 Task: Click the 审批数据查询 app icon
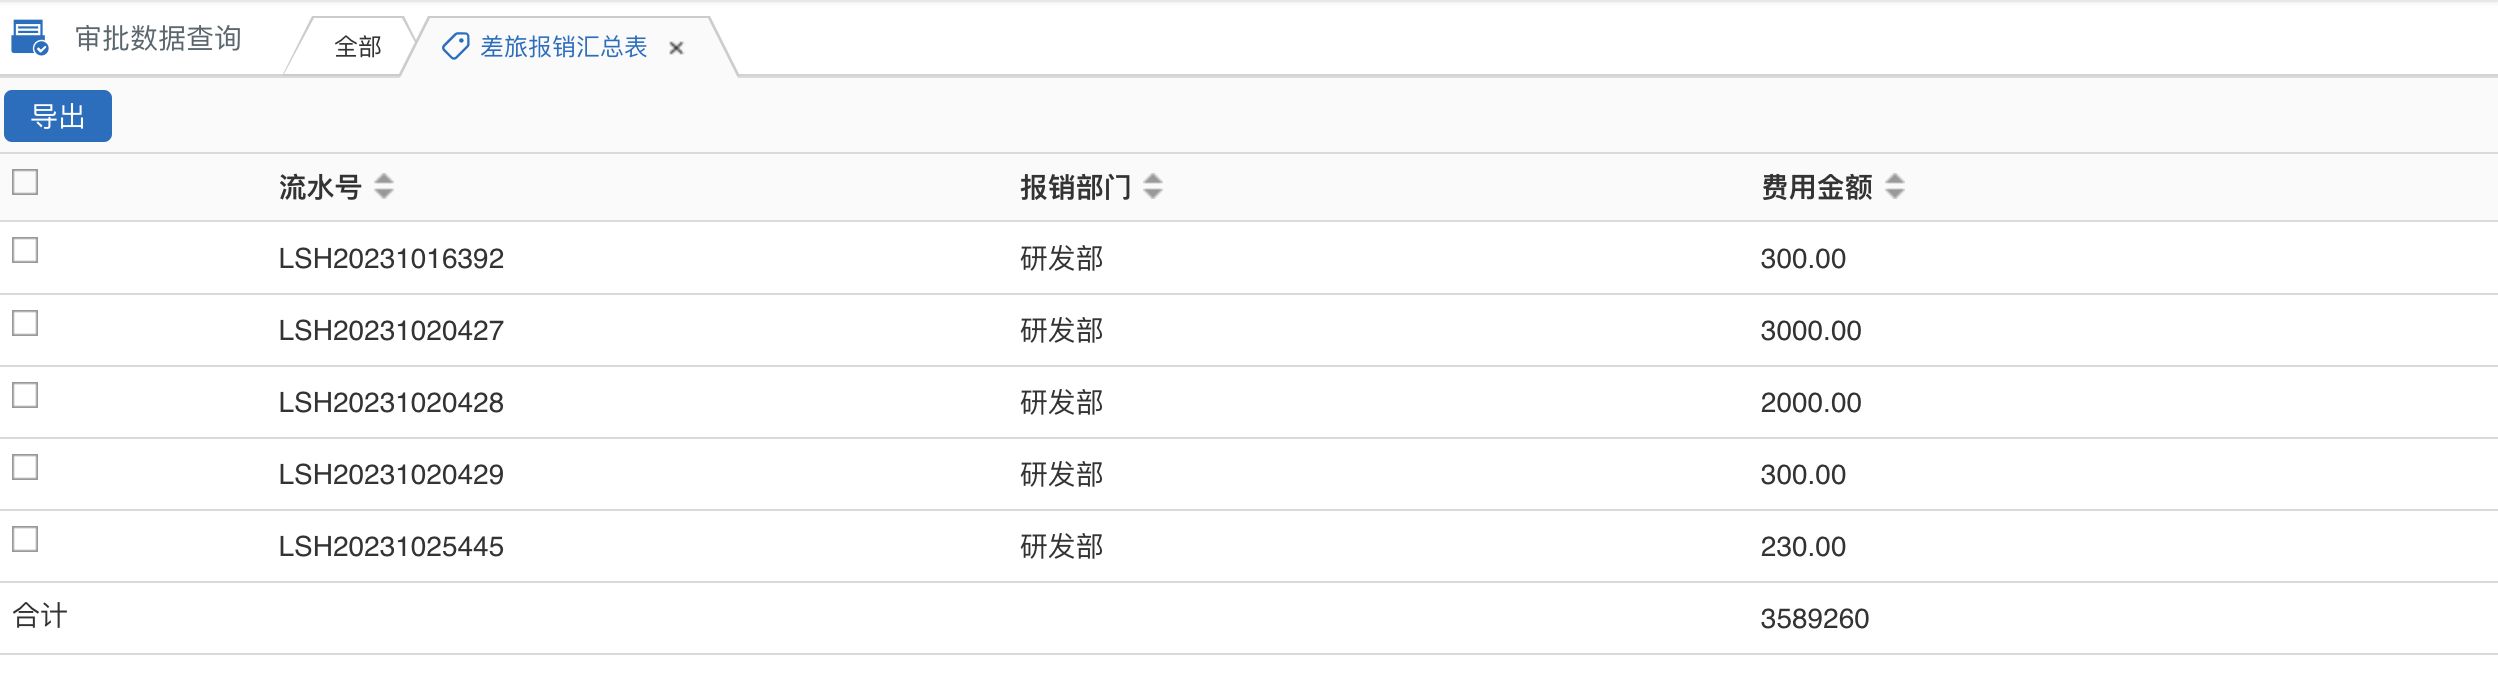[x=29, y=38]
